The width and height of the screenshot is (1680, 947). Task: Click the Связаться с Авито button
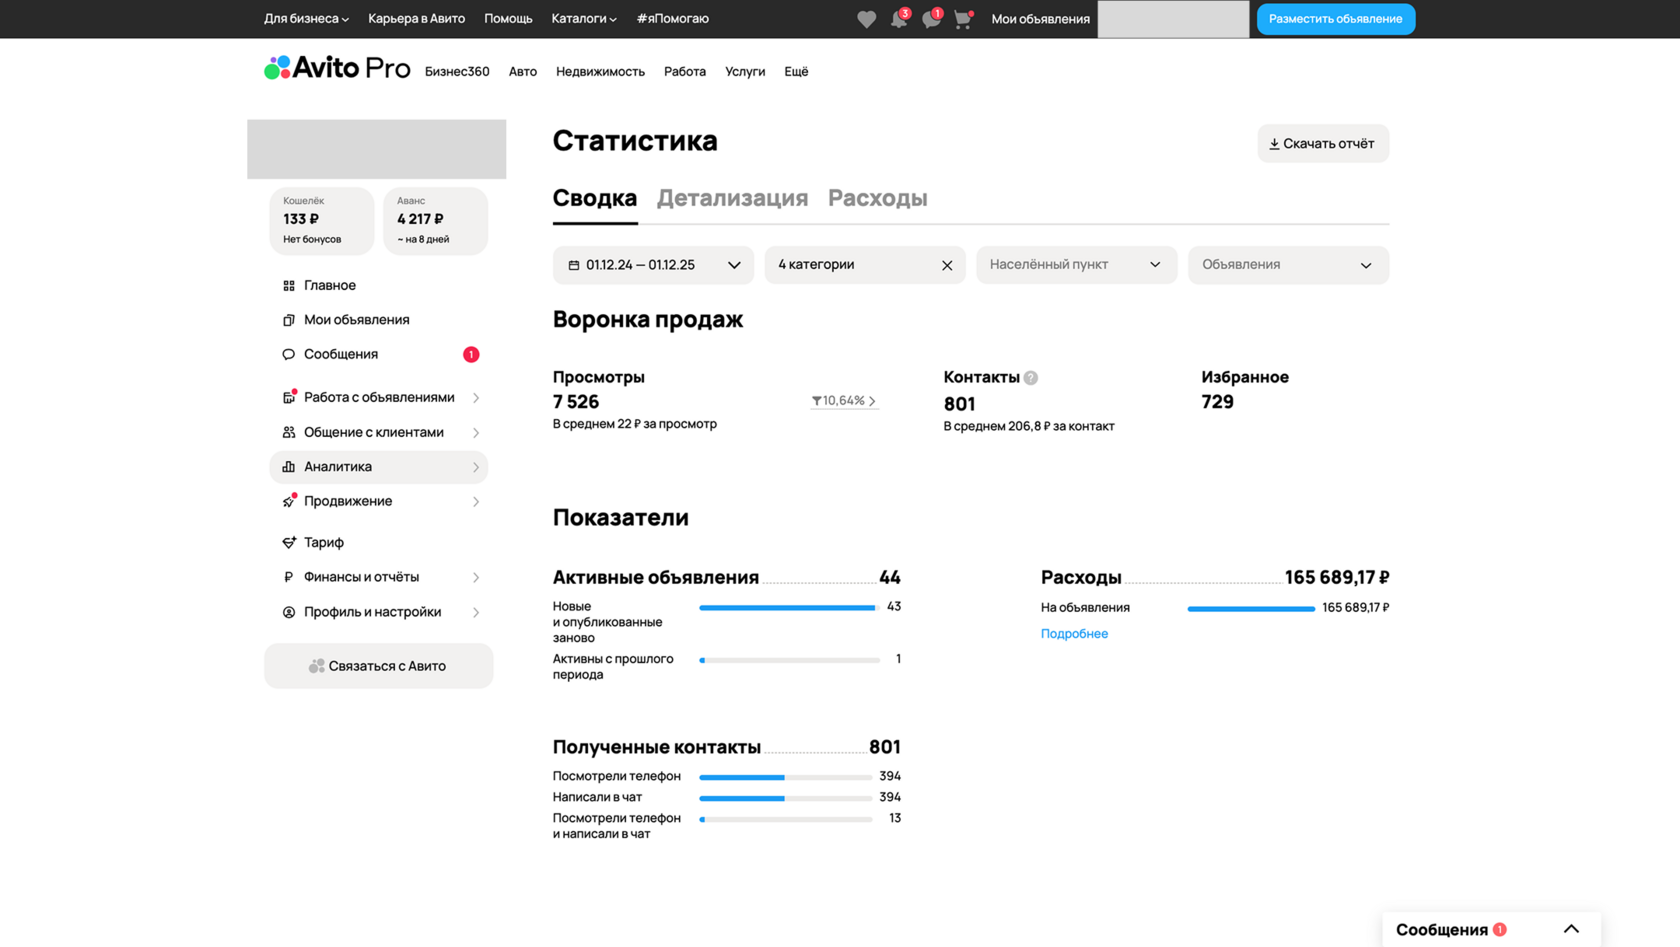[x=378, y=666]
